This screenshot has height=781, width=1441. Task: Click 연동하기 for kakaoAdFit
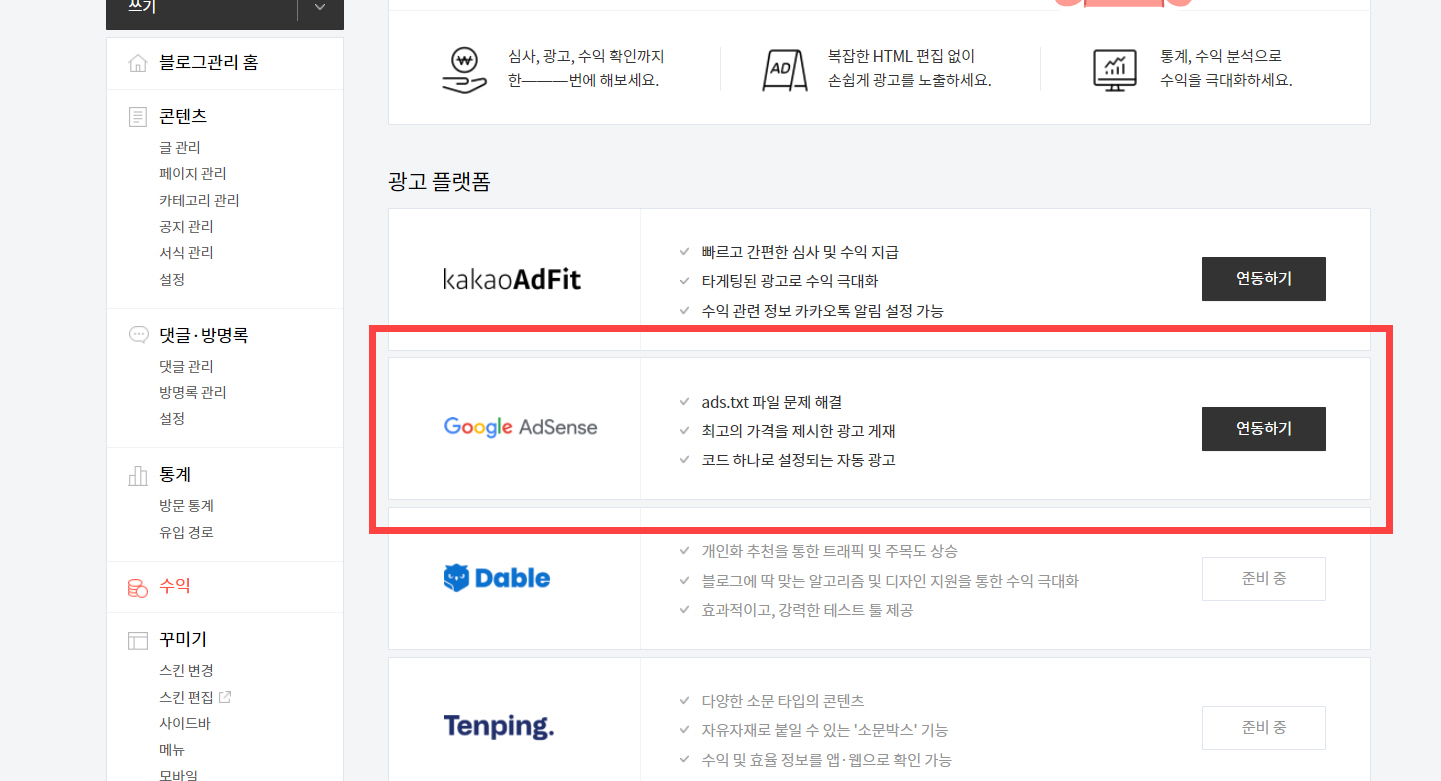tap(1264, 279)
